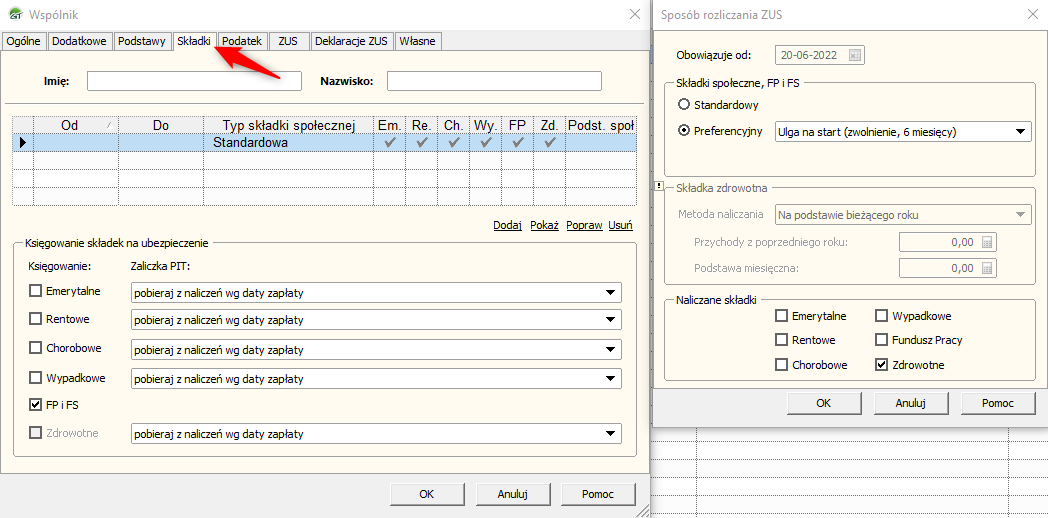This screenshot has width=1048, height=518.
Task: Close the Wspólnik window
Action: (x=635, y=14)
